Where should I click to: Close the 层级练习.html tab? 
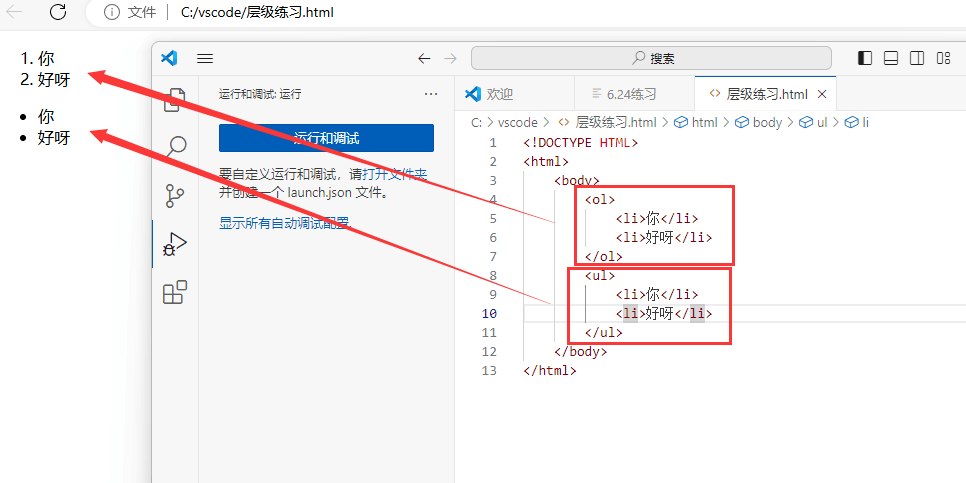(x=821, y=94)
